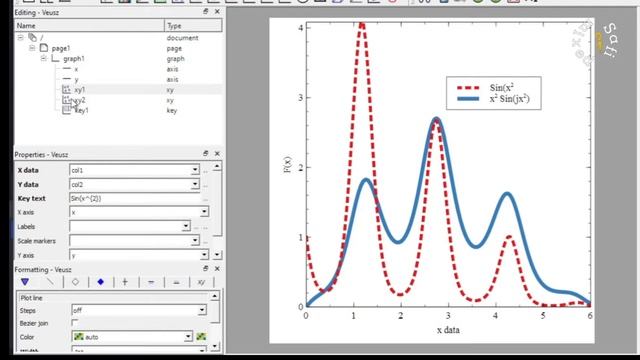Collapse the document root node
640x360 pixels.
(20, 38)
